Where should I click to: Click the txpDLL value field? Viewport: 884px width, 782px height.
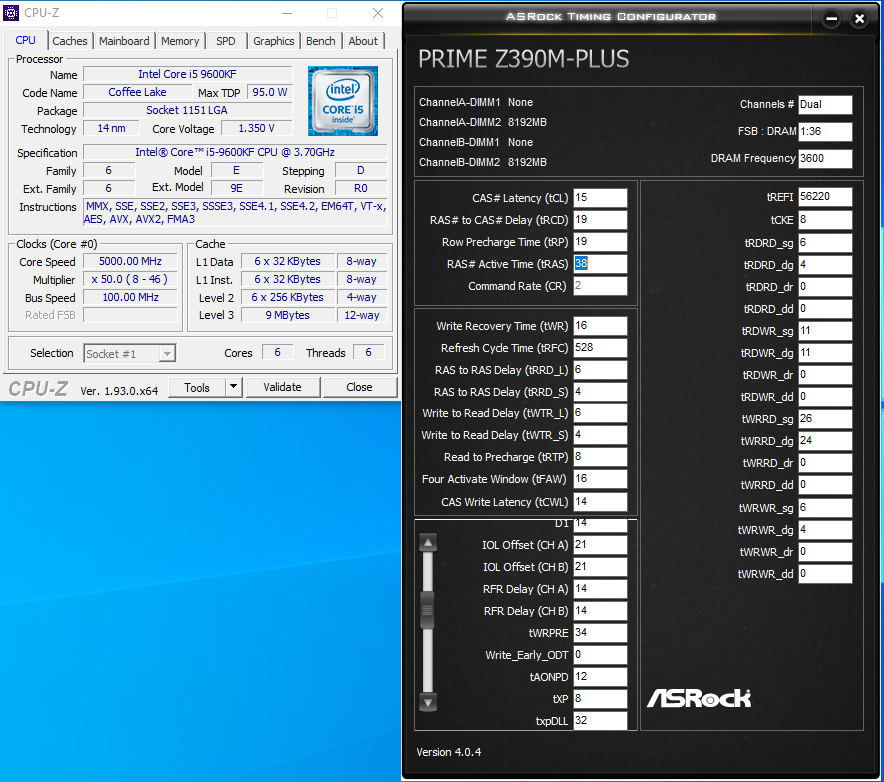click(600, 721)
